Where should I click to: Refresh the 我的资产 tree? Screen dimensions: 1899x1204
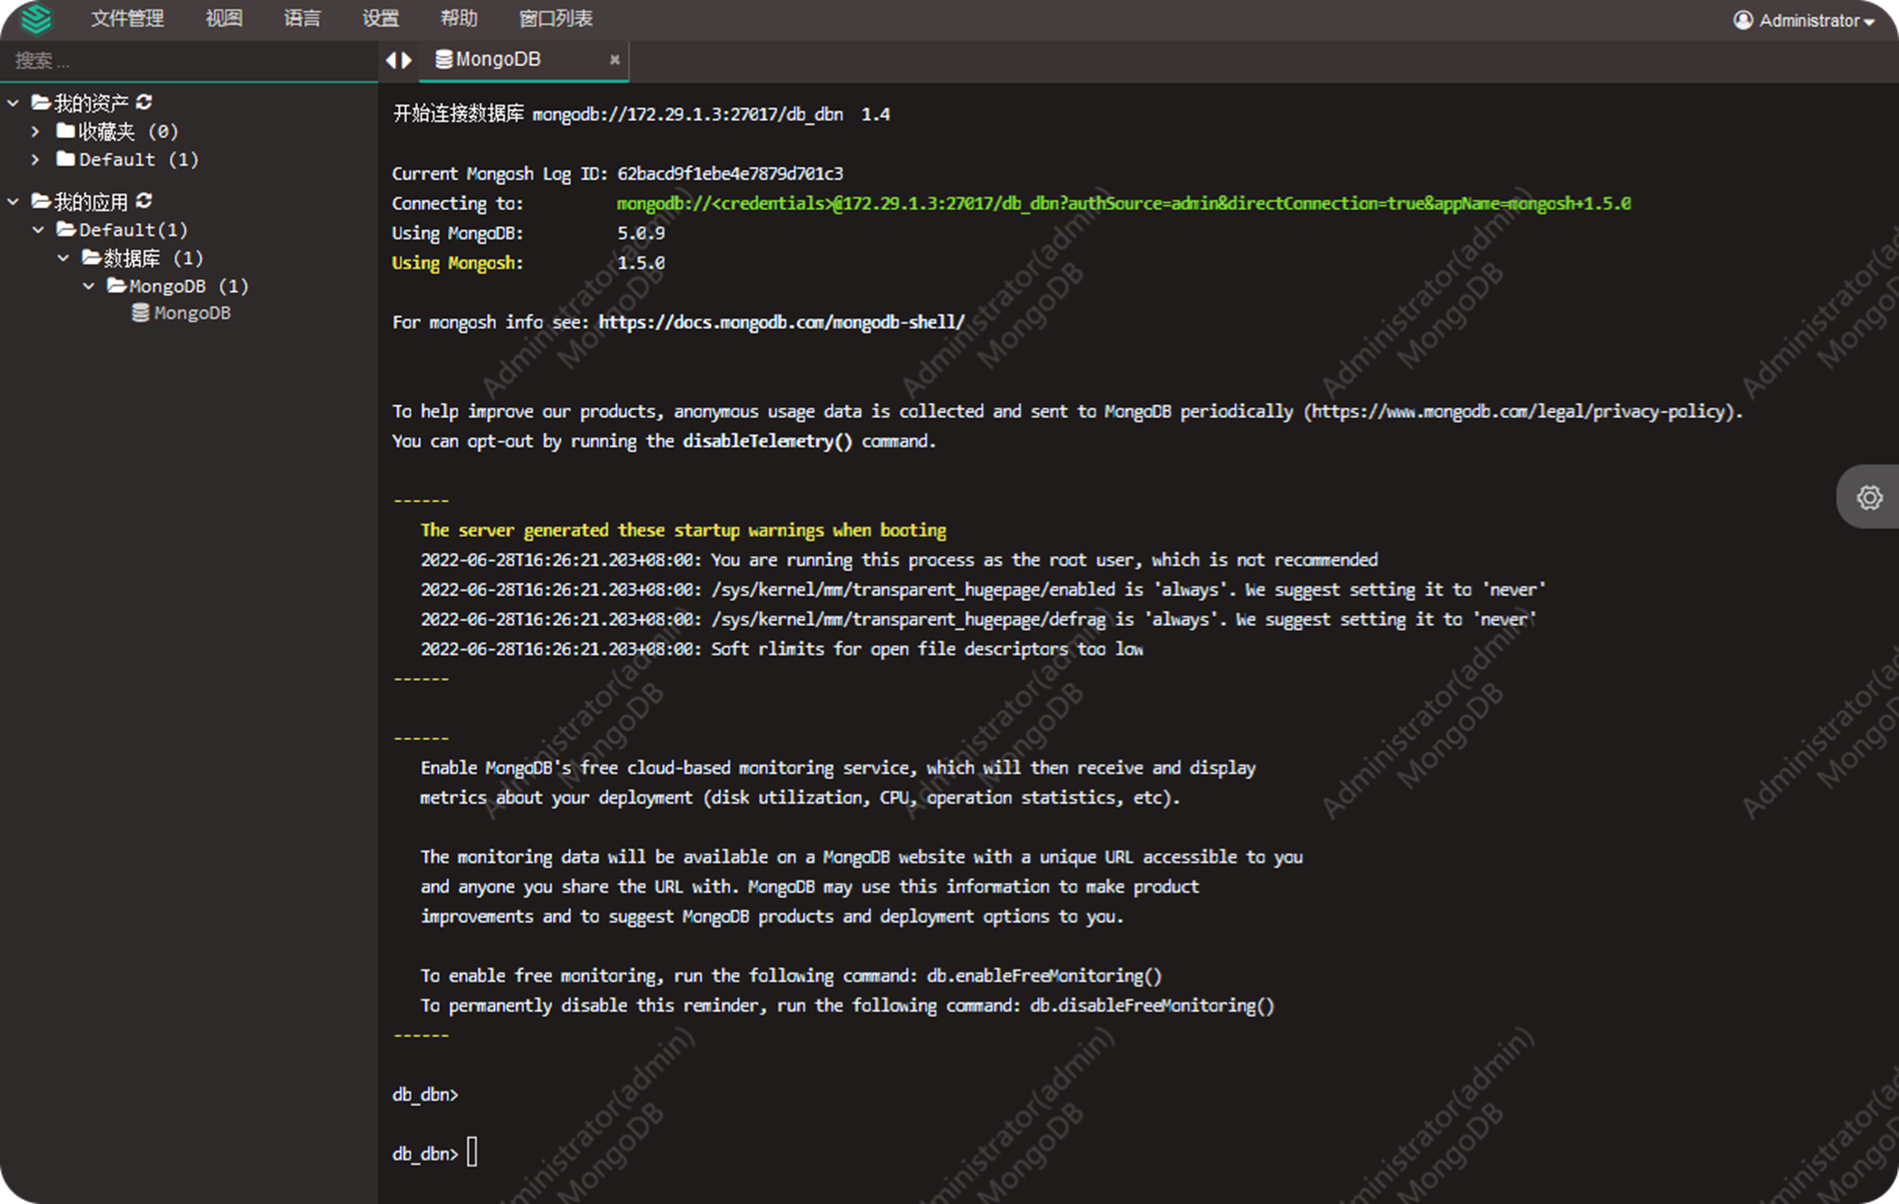point(144,101)
